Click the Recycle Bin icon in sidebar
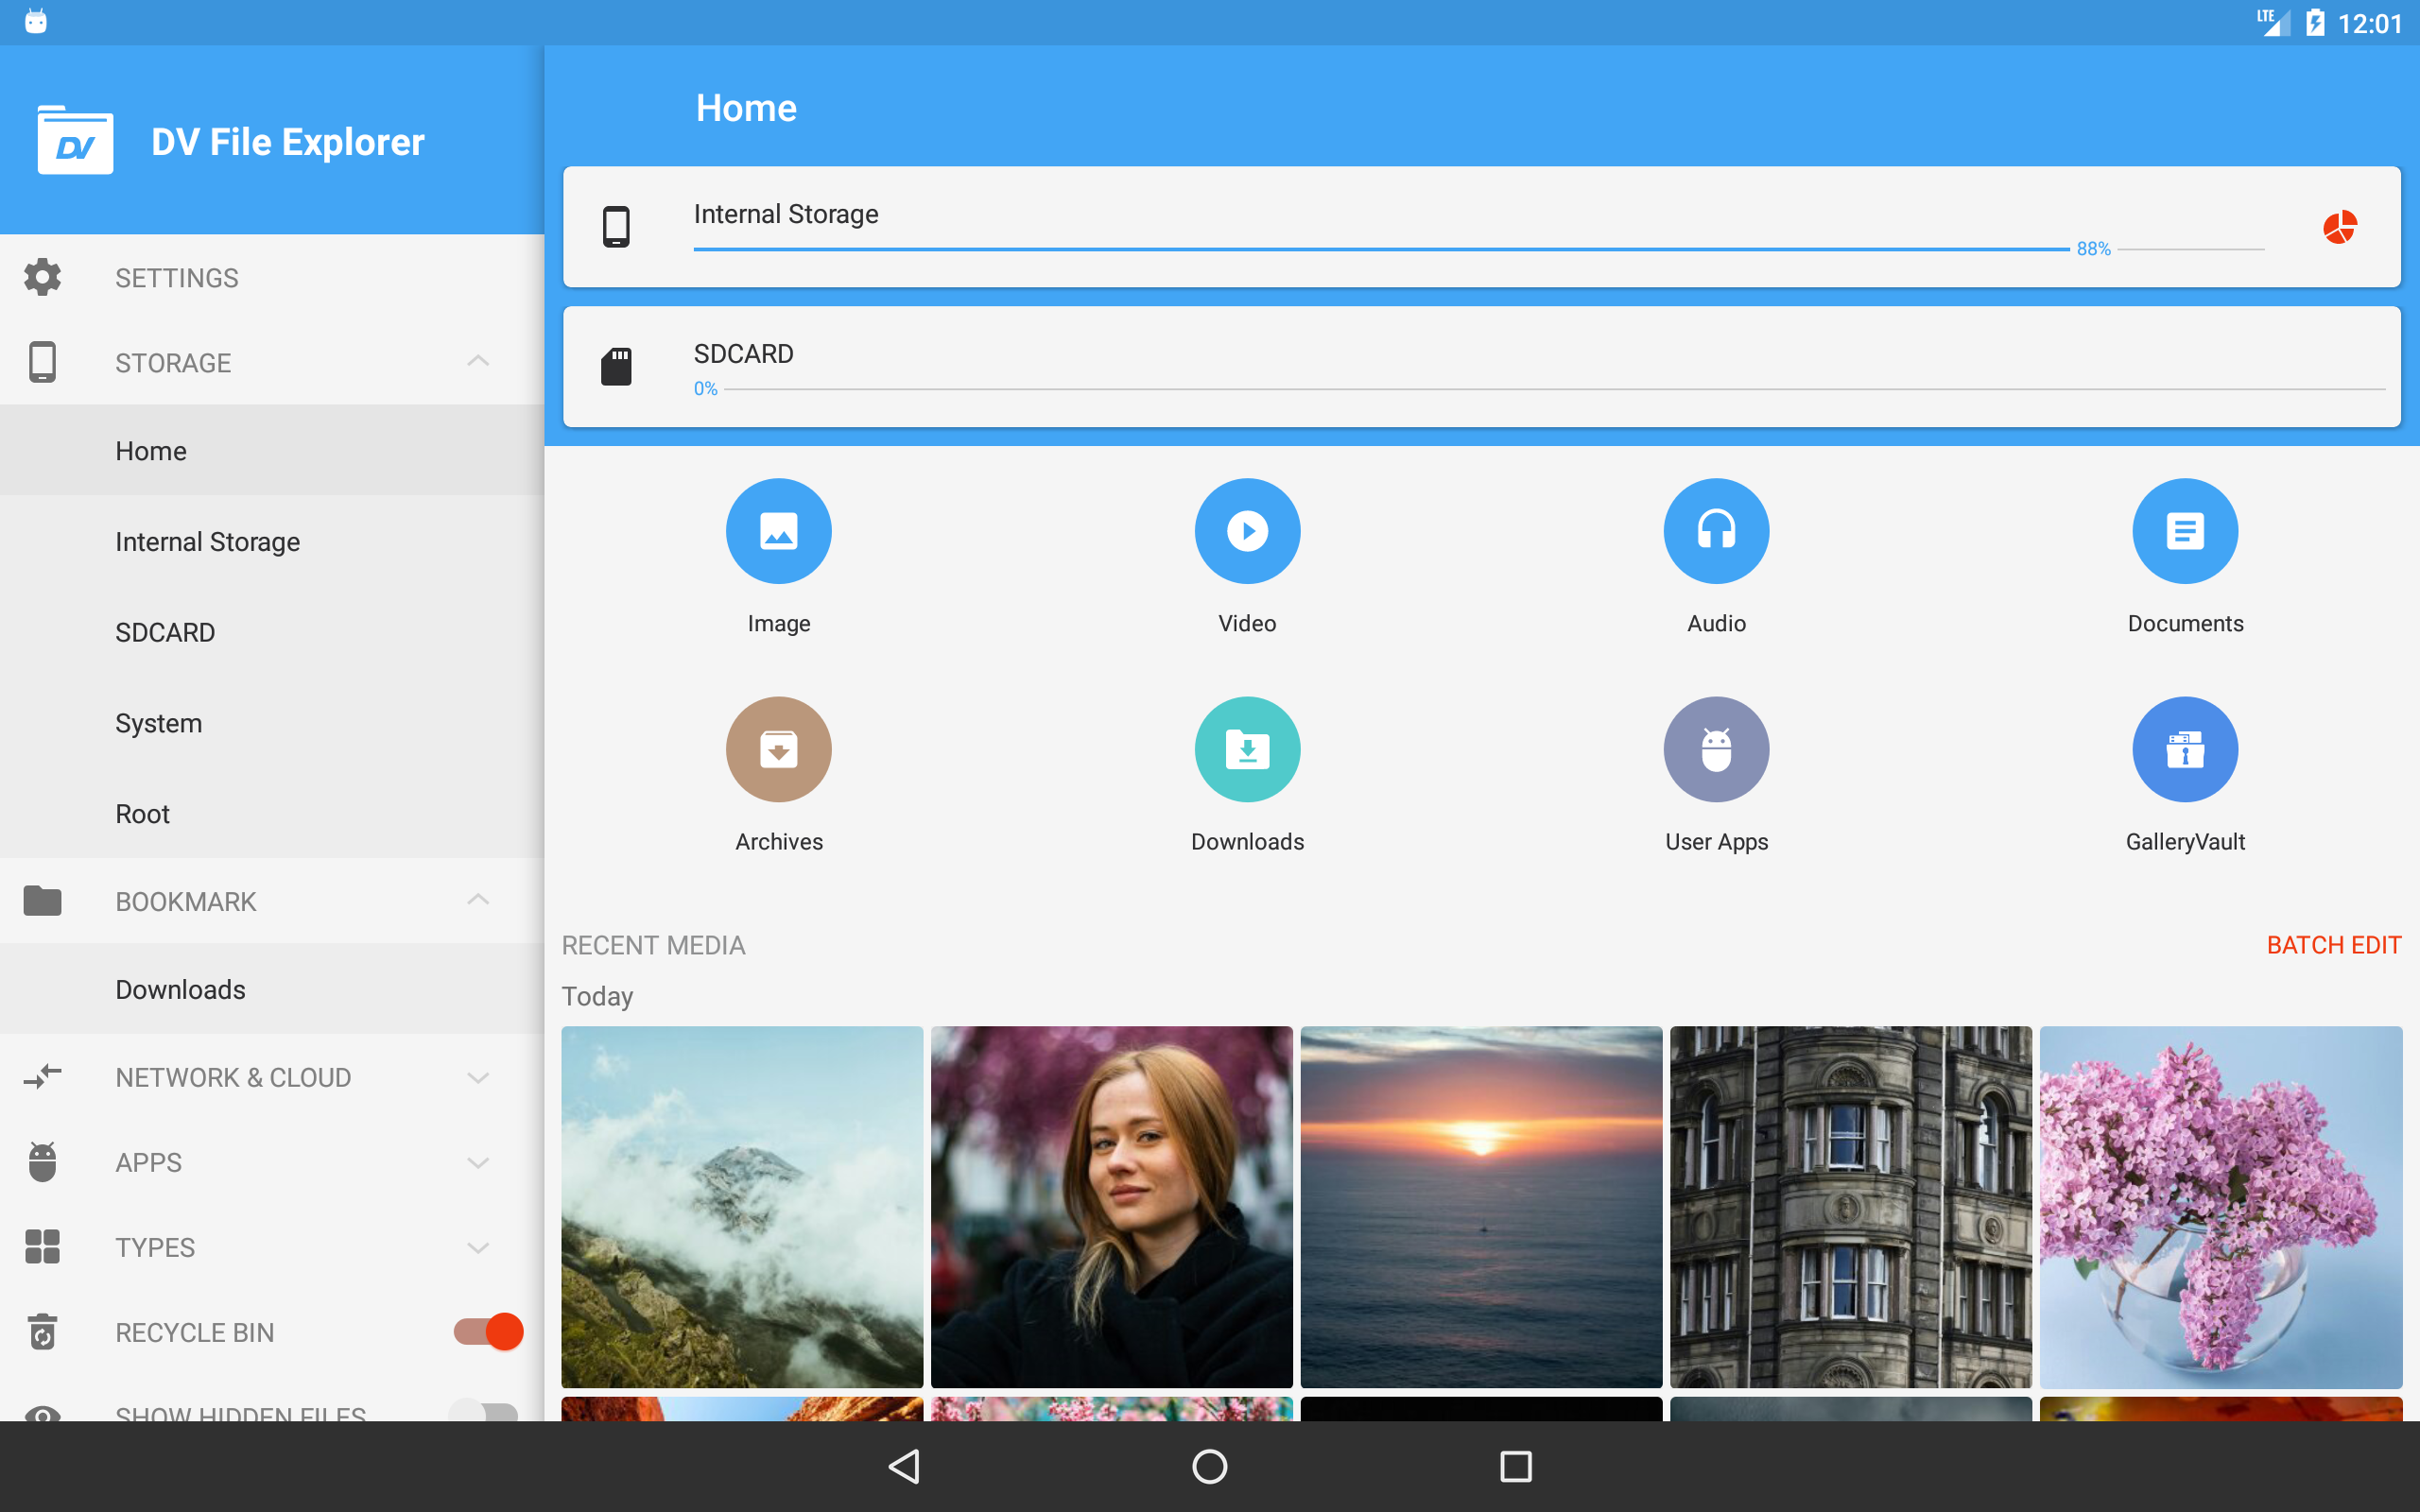Screen dimensions: 2420x1512 42,1332
